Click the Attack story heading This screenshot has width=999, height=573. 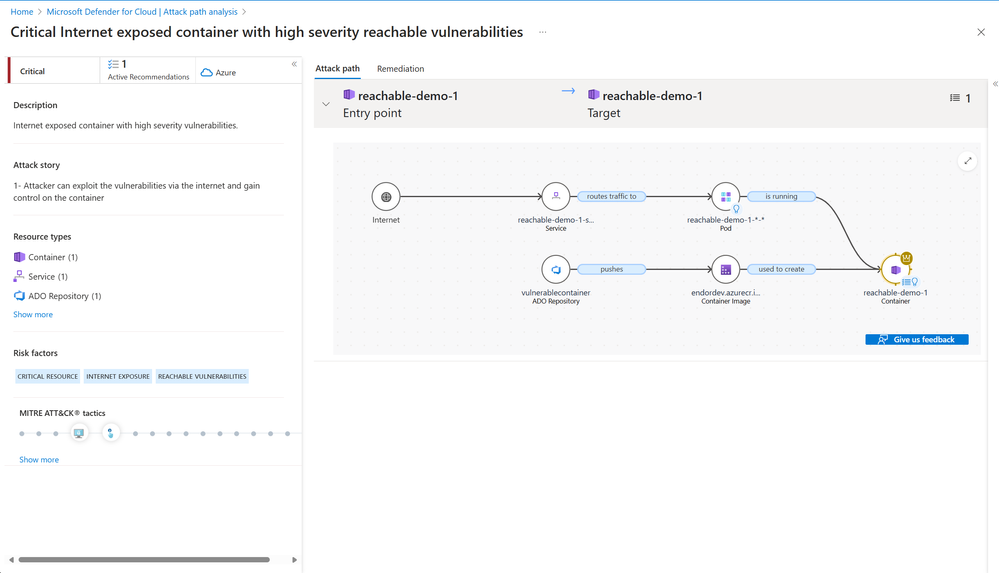[x=36, y=164]
